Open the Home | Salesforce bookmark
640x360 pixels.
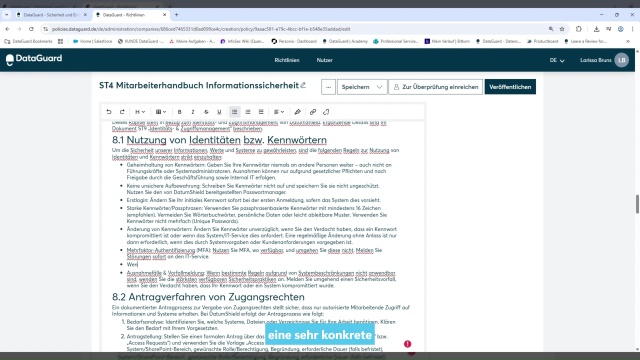point(92,41)
